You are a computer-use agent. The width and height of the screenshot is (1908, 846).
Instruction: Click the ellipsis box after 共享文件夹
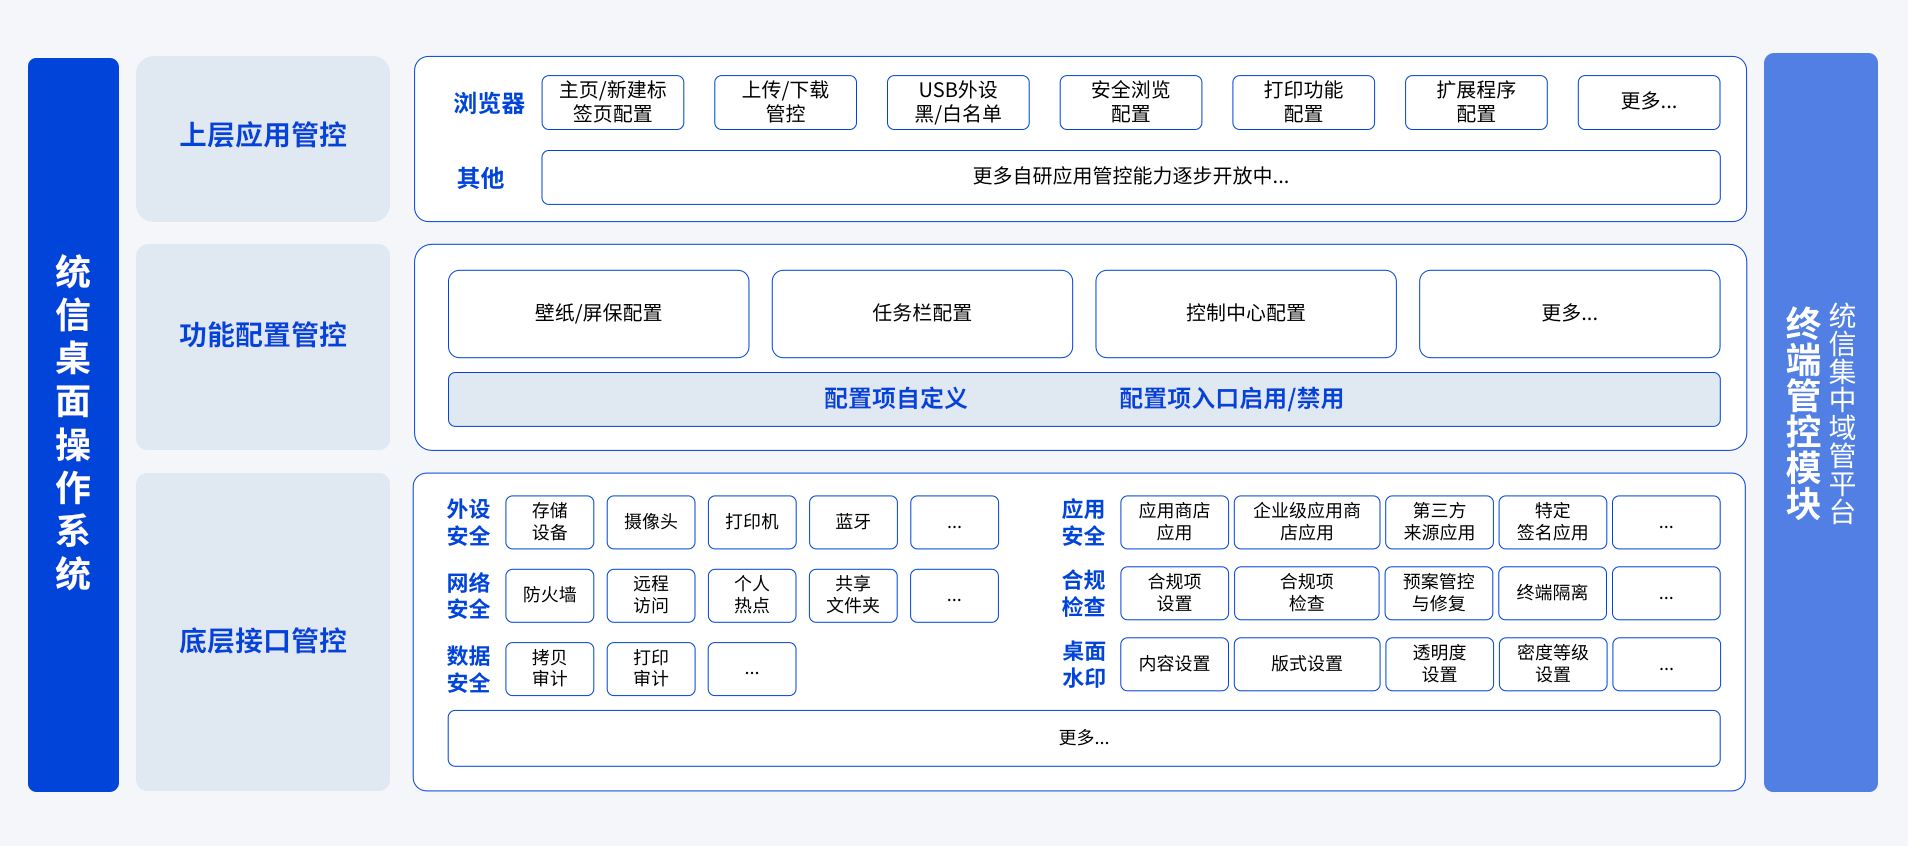click(954, 596)
